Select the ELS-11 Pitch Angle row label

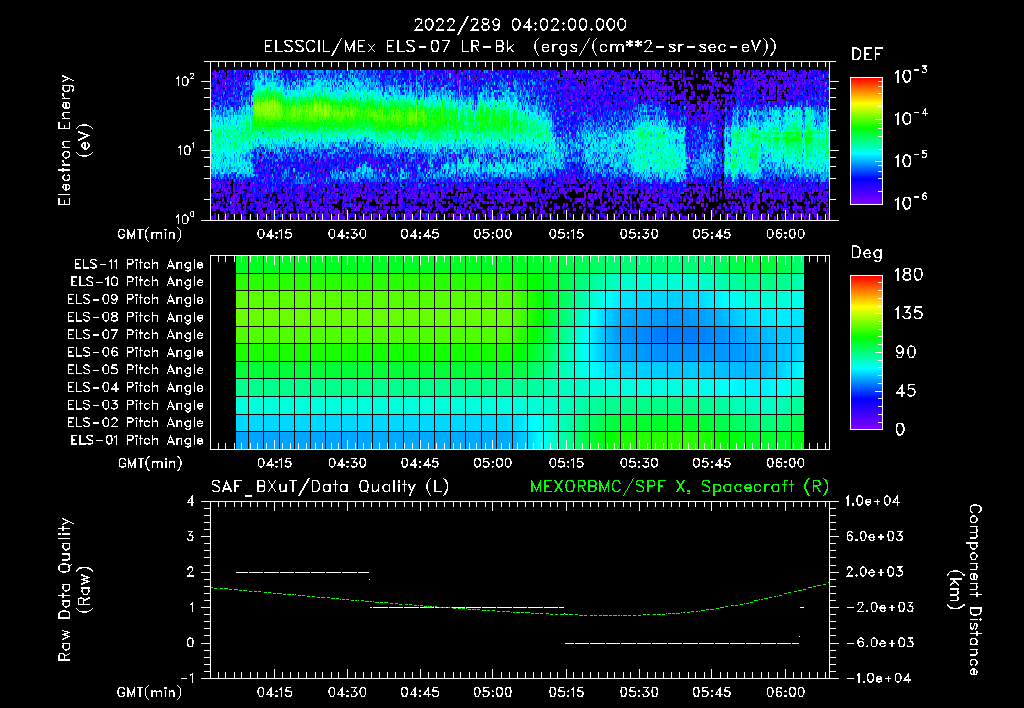tap(138, 265)
